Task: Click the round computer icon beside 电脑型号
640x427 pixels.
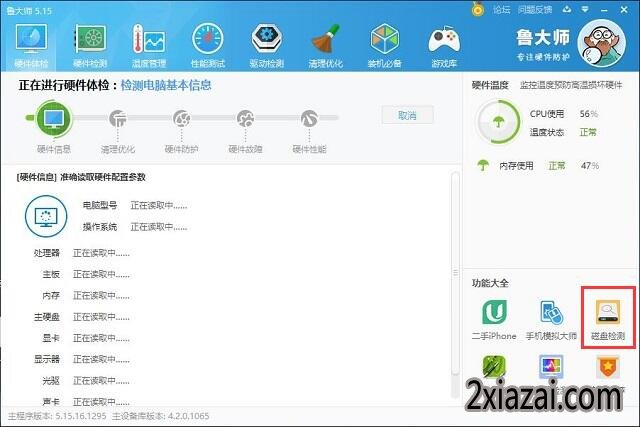Action: [46, 216]
